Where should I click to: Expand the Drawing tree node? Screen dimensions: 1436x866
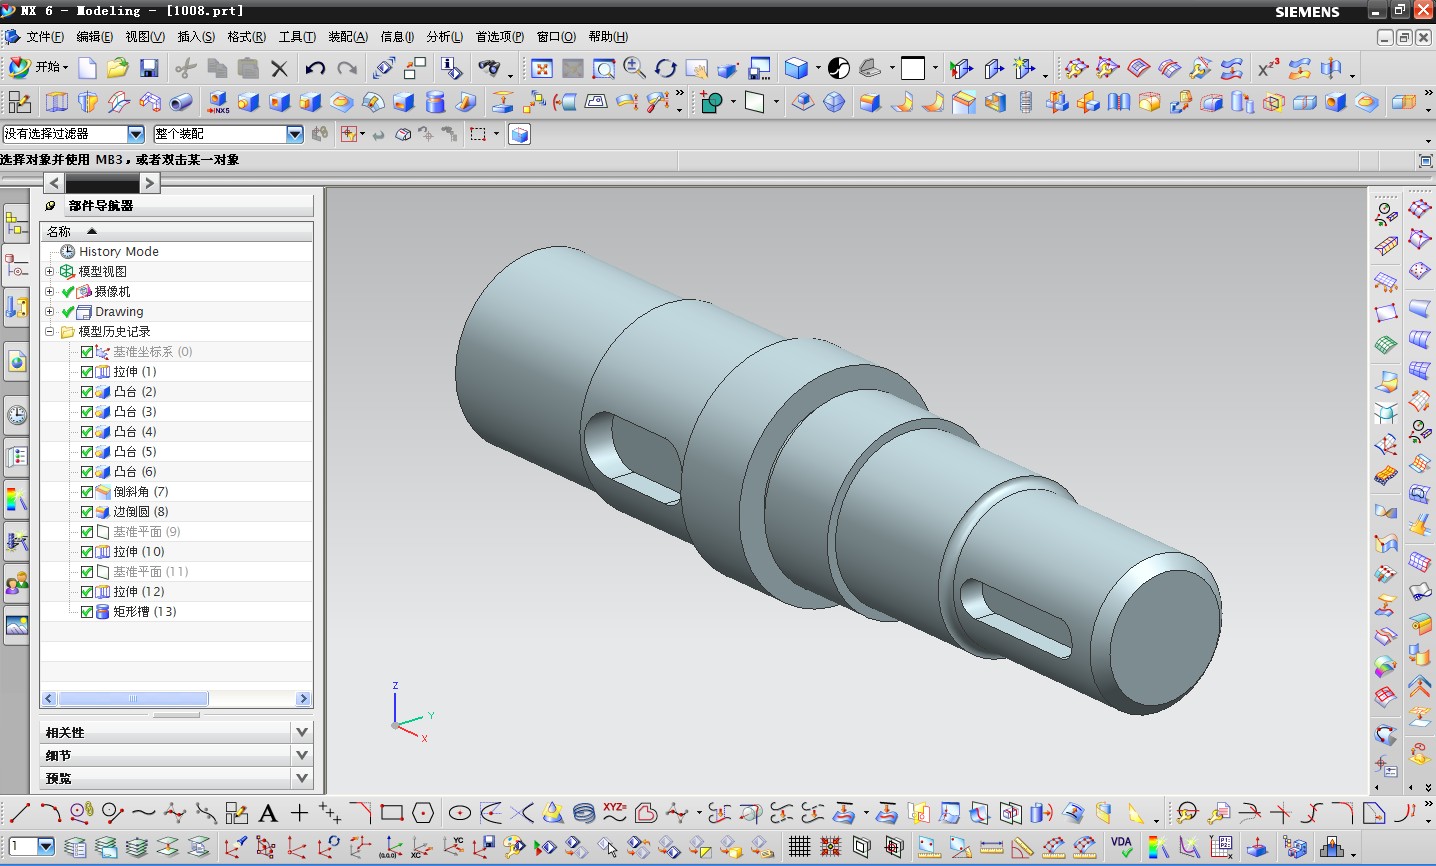(x=50, y=311)
